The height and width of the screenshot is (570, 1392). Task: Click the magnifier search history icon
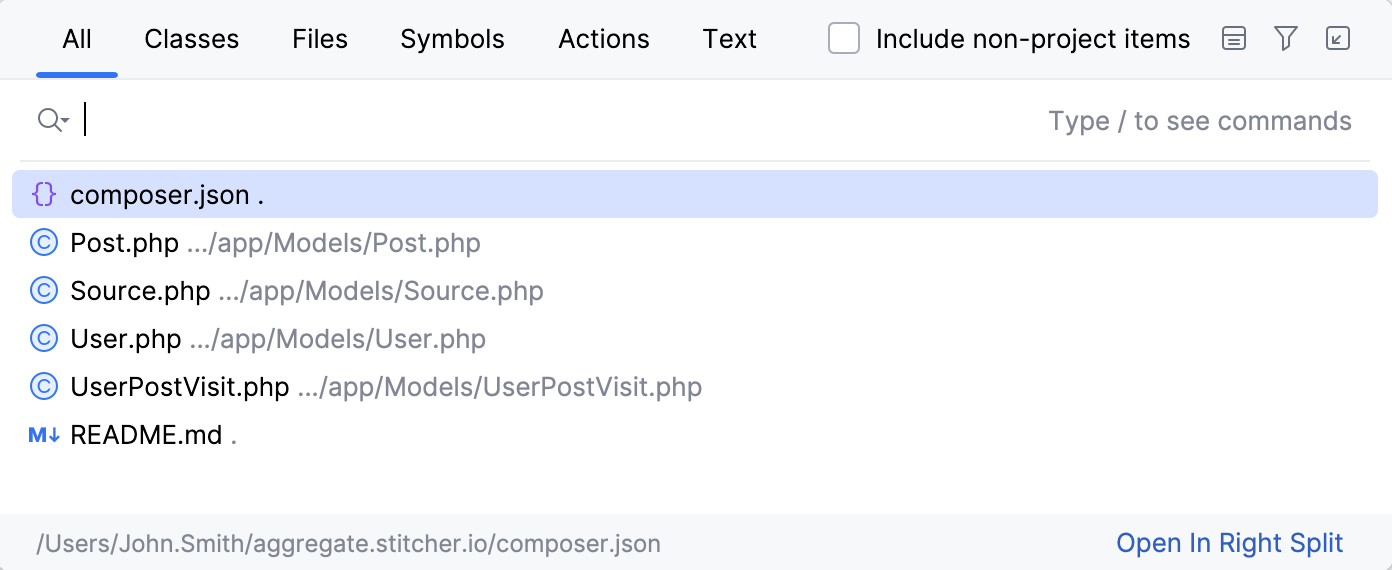[x=52, y=121]
